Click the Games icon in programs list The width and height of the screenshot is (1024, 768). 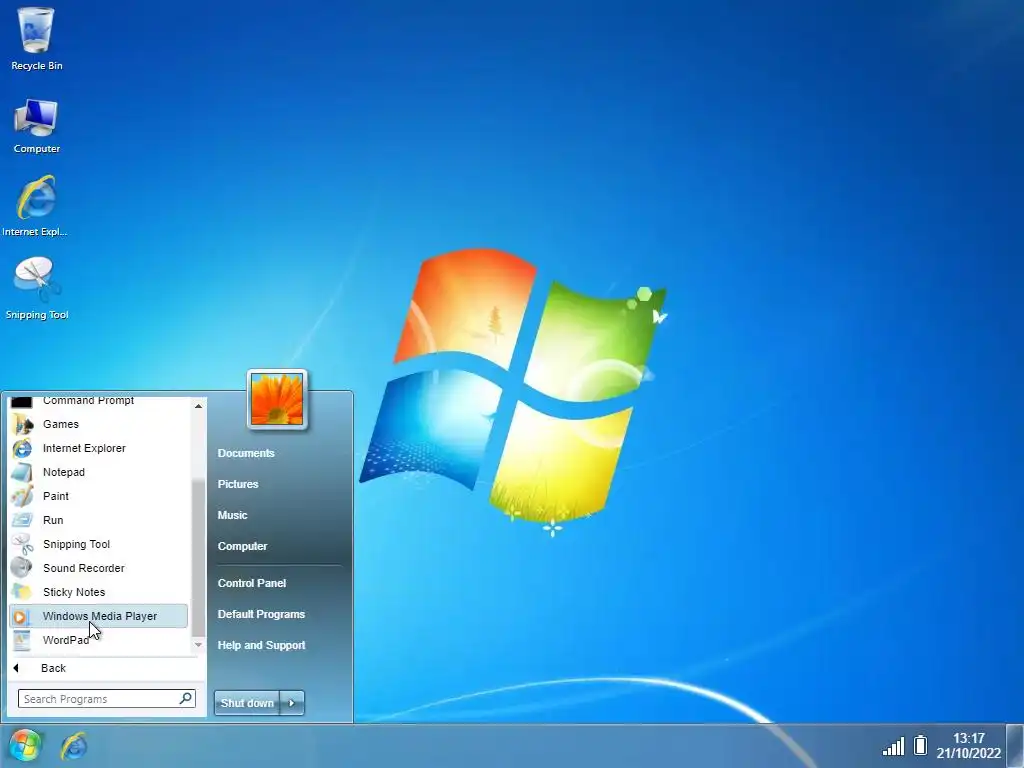pyautogui.click(x=22, y=424)
